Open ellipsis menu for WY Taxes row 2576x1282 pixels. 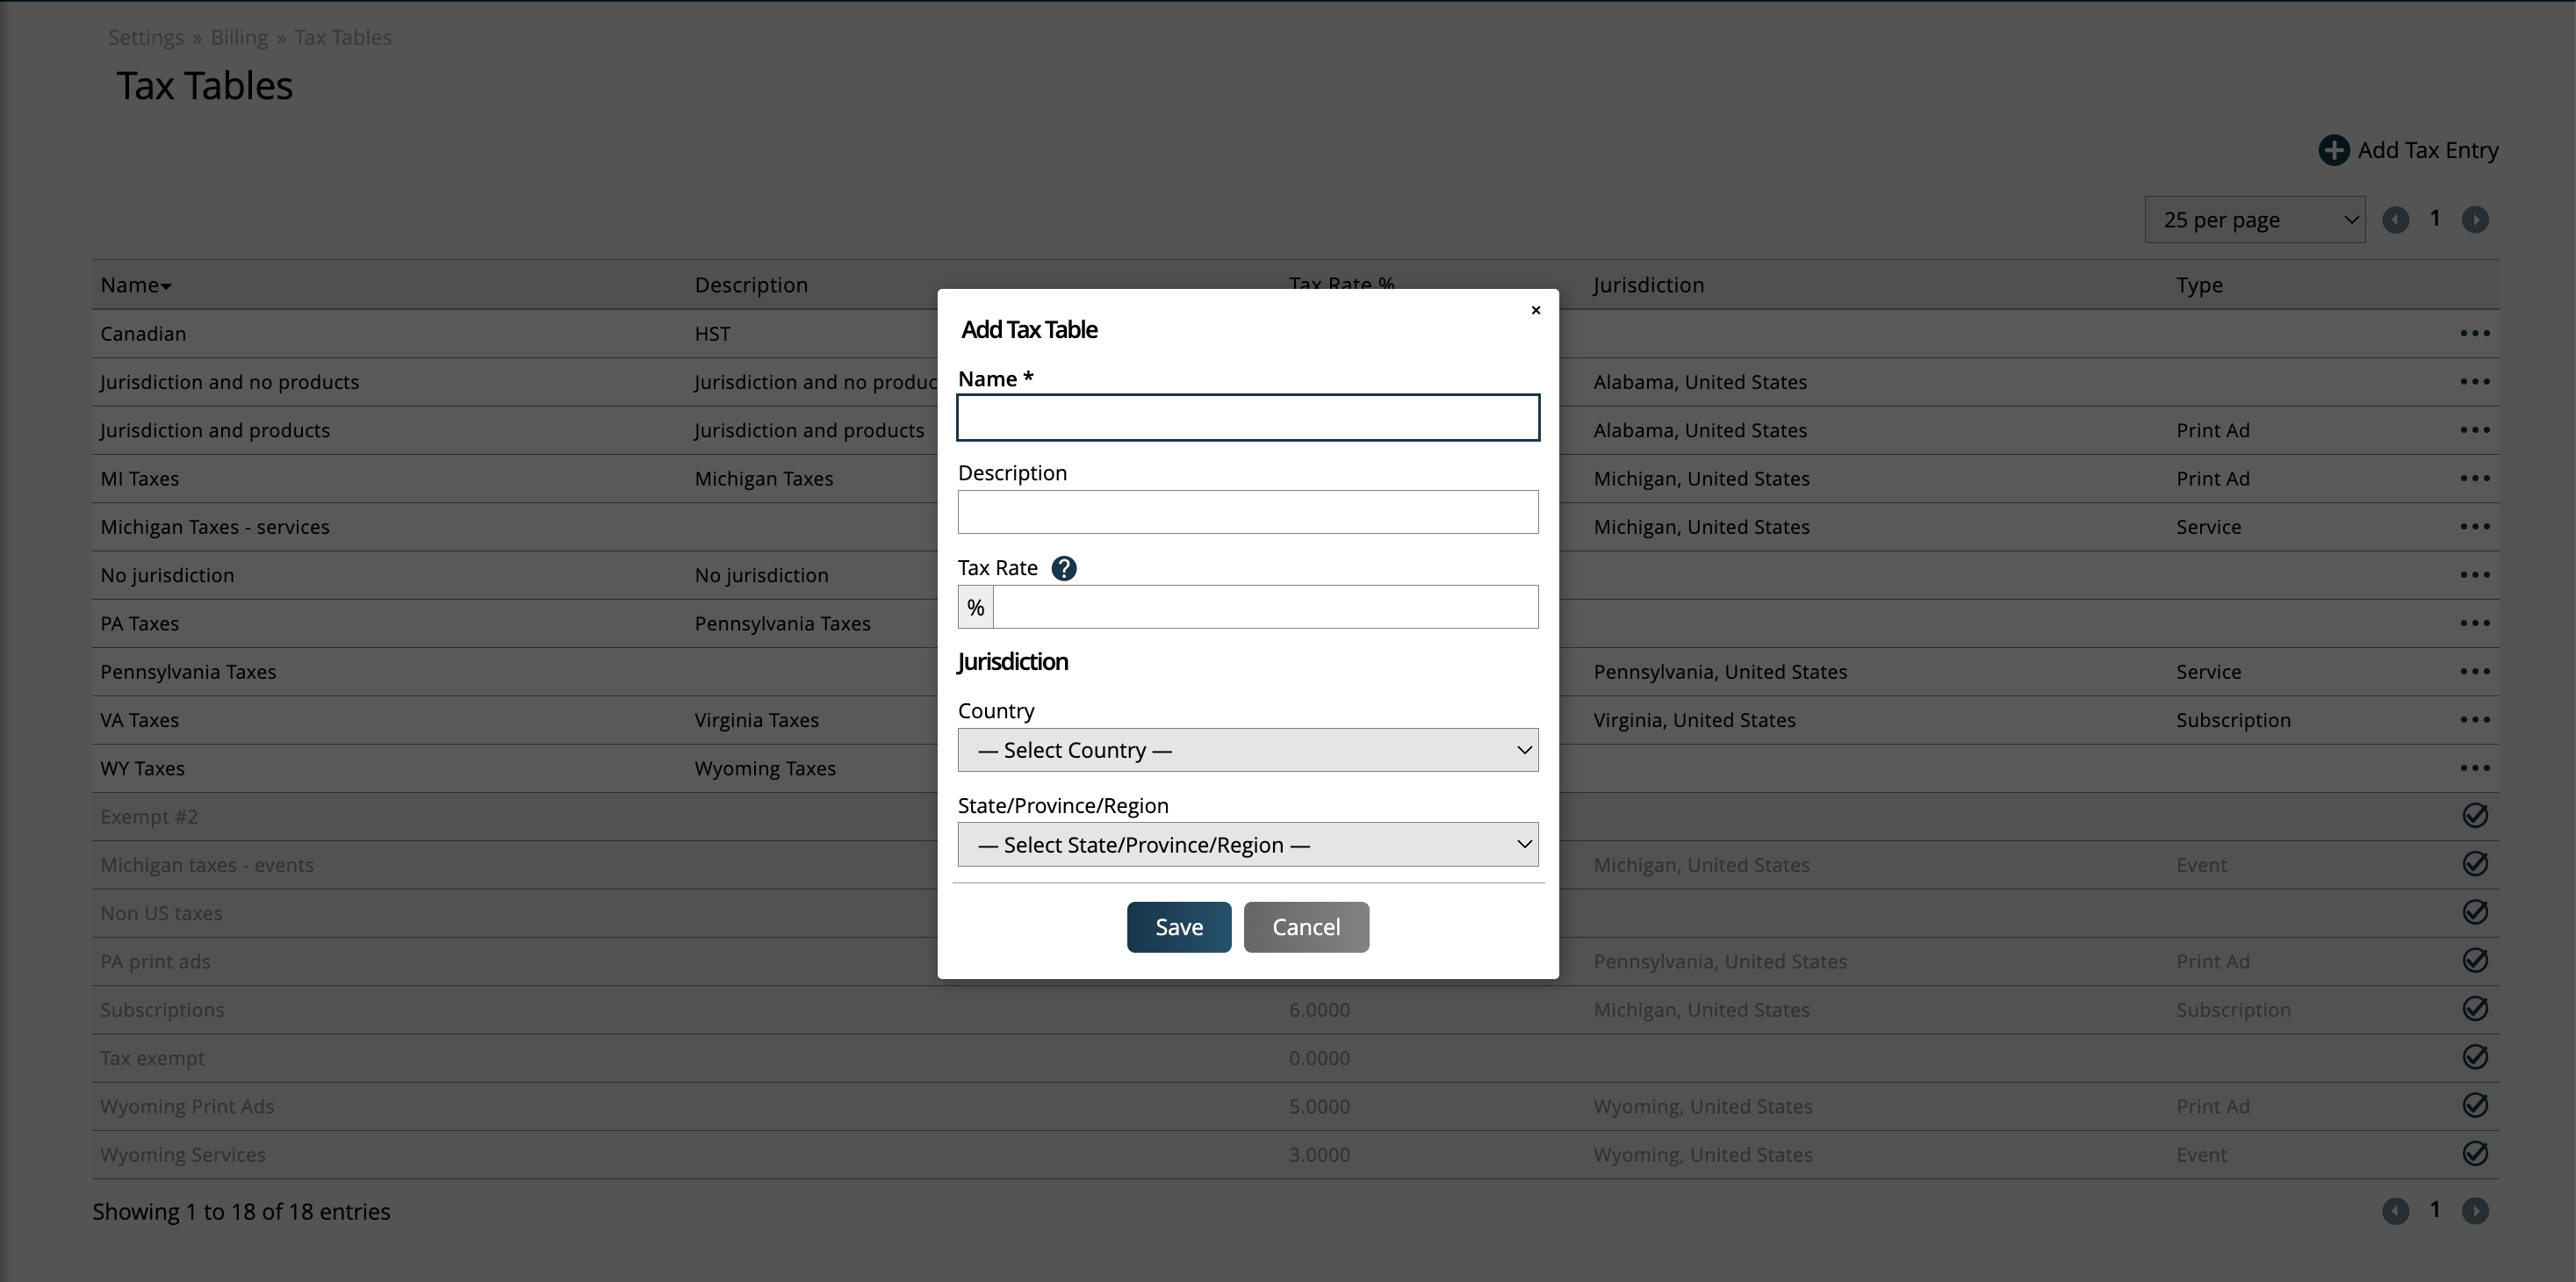(2474, 768)
